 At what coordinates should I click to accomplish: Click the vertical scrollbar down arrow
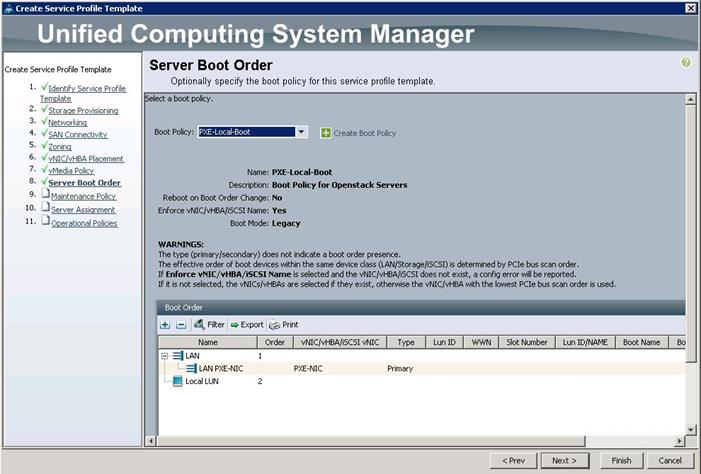point(691,430)
